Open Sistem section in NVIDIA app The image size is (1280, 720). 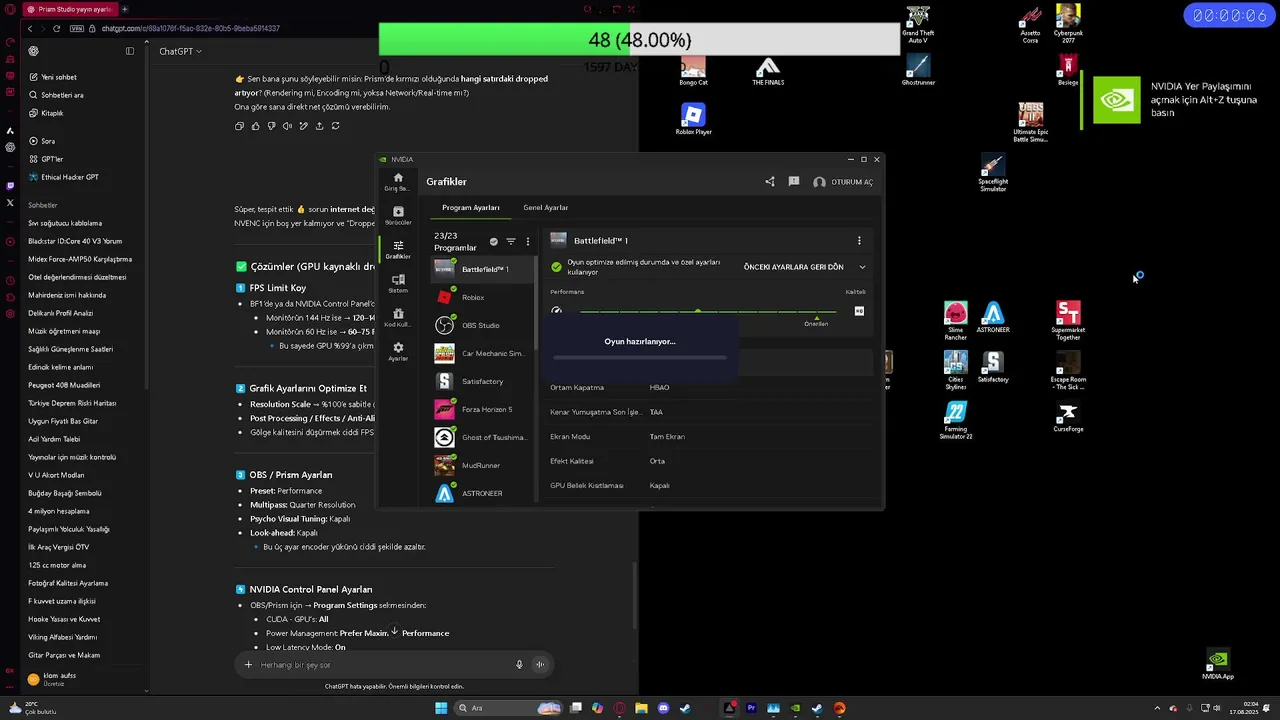click(x=398, y=284)
